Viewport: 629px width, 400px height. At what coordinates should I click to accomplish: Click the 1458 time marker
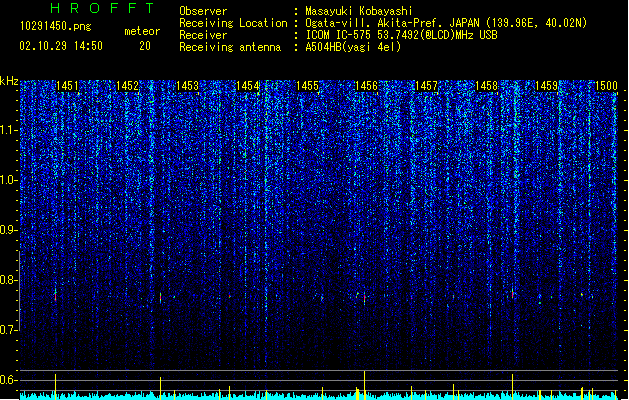(x=487, y=86)
